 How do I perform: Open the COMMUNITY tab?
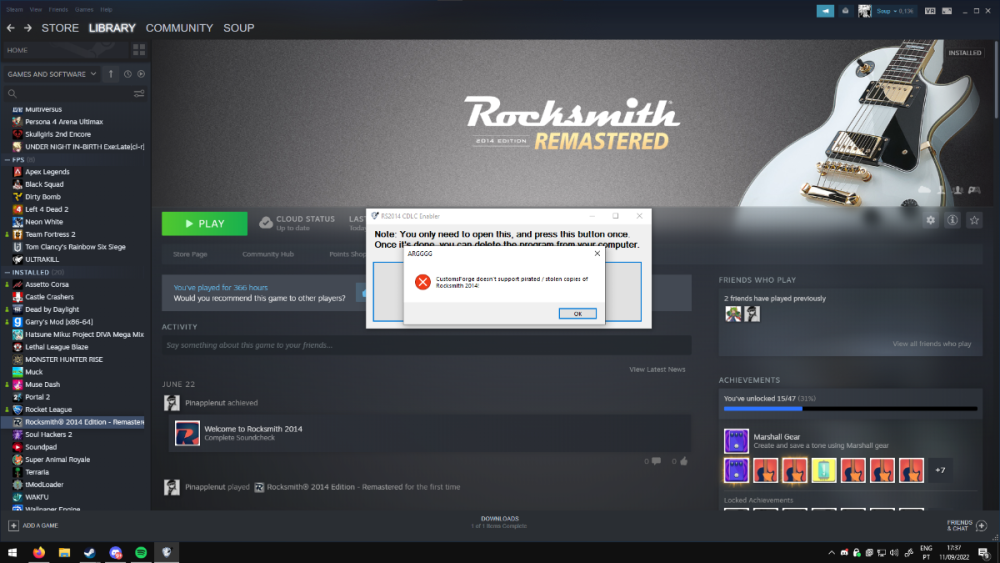tap(179, 28)
